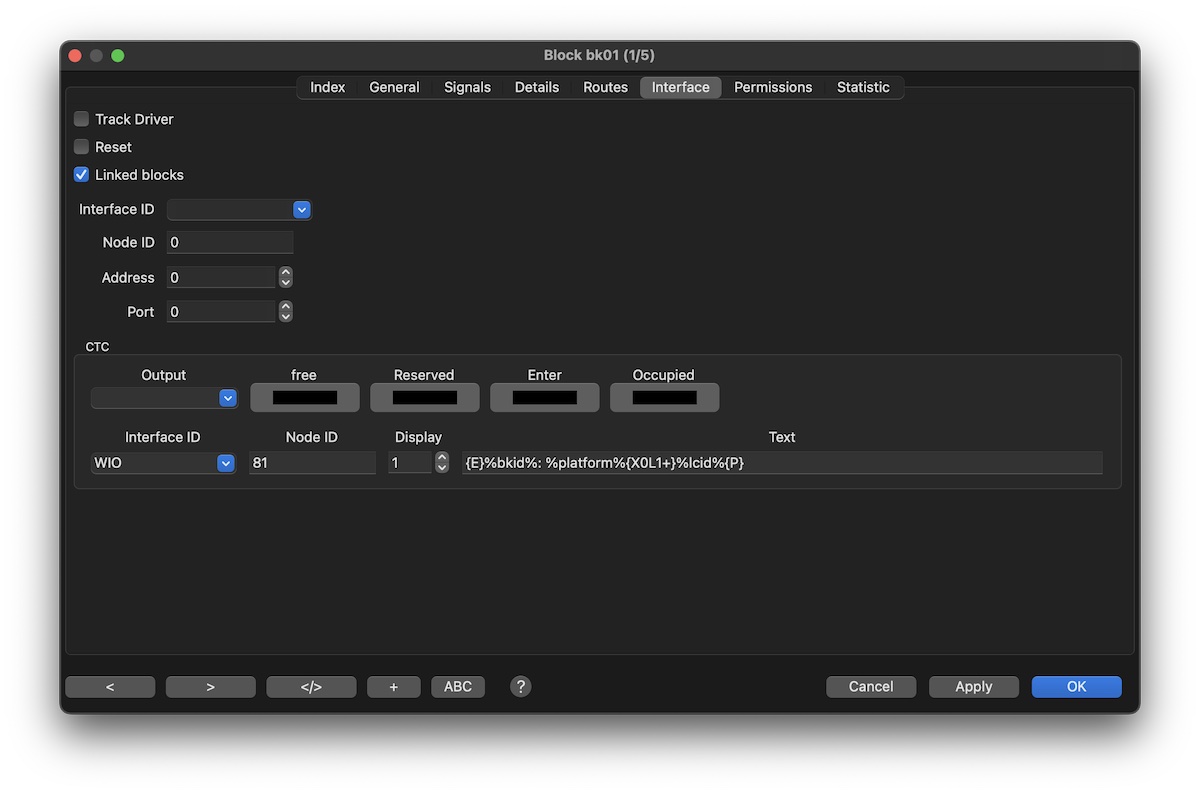Screen dimensions: 1200x793
Task: Open the Permissions tab
Action: tap(773, 88)
